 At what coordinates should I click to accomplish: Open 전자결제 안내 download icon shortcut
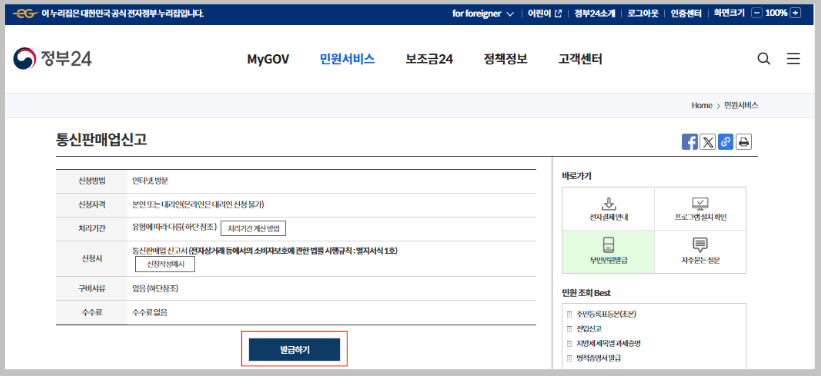608,209
